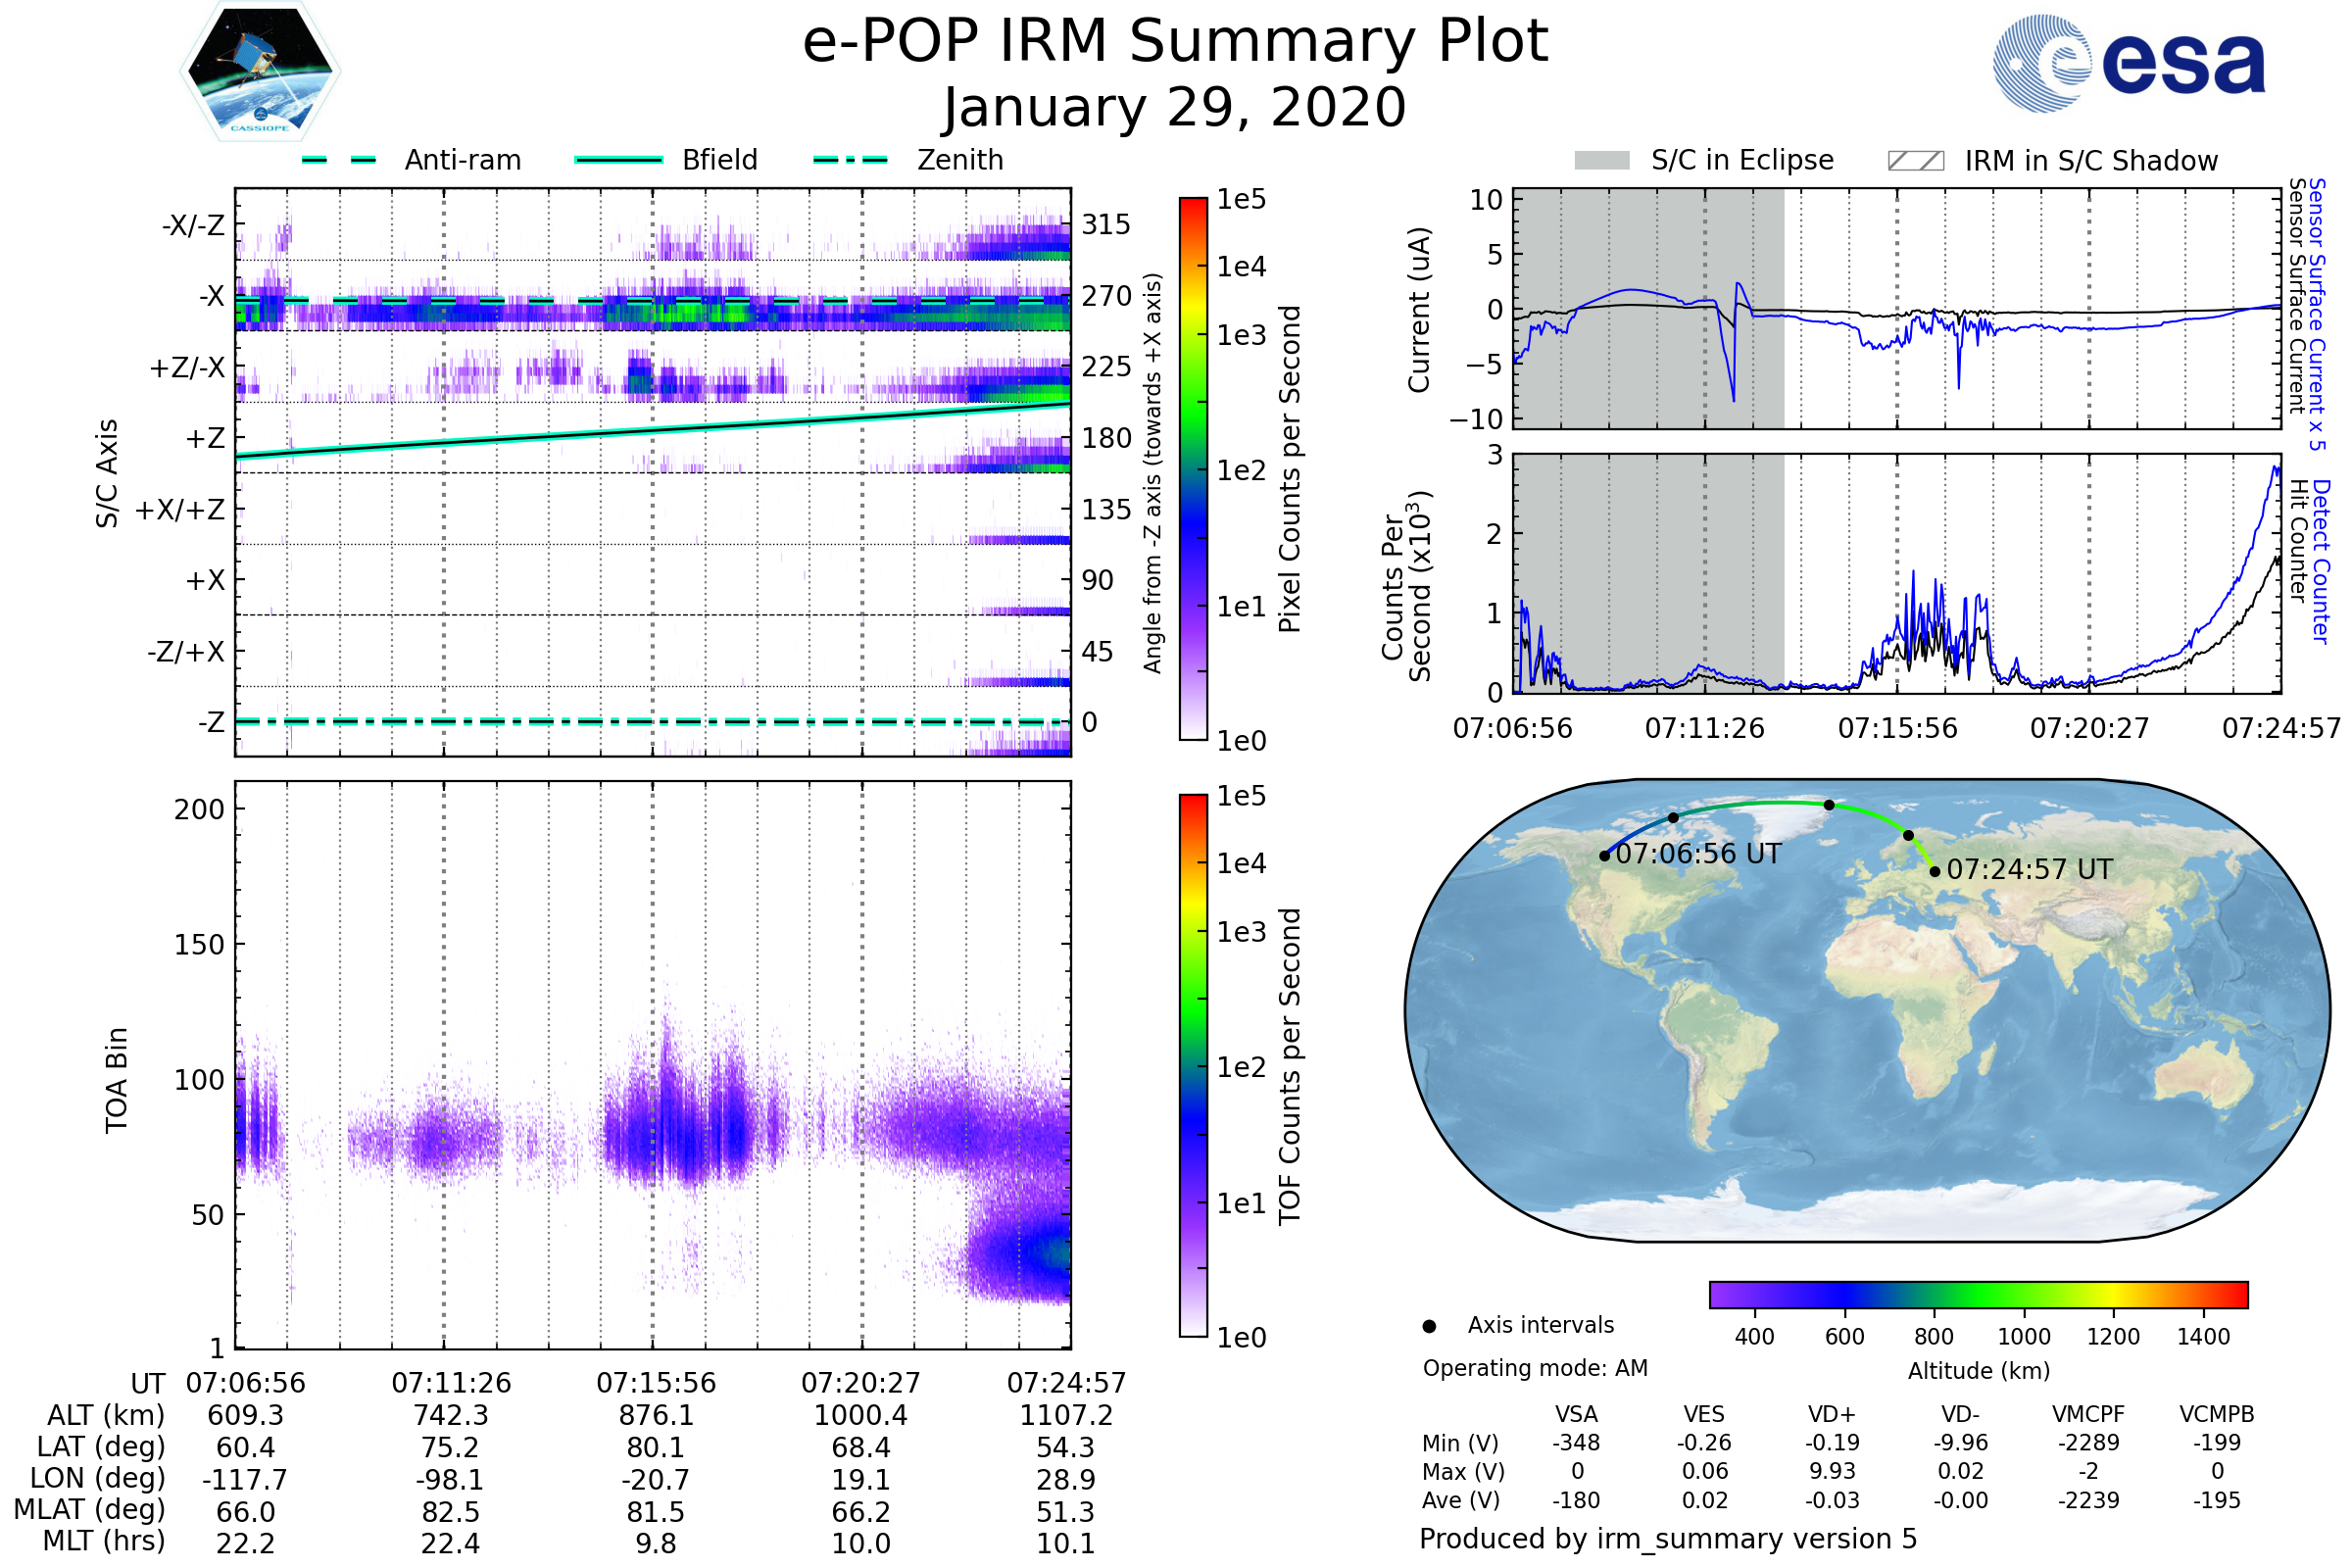This screenshot has width=2352, height=1568.
Task: Click the CASSIOPE mission logo badge
Action: click(260, 72)
